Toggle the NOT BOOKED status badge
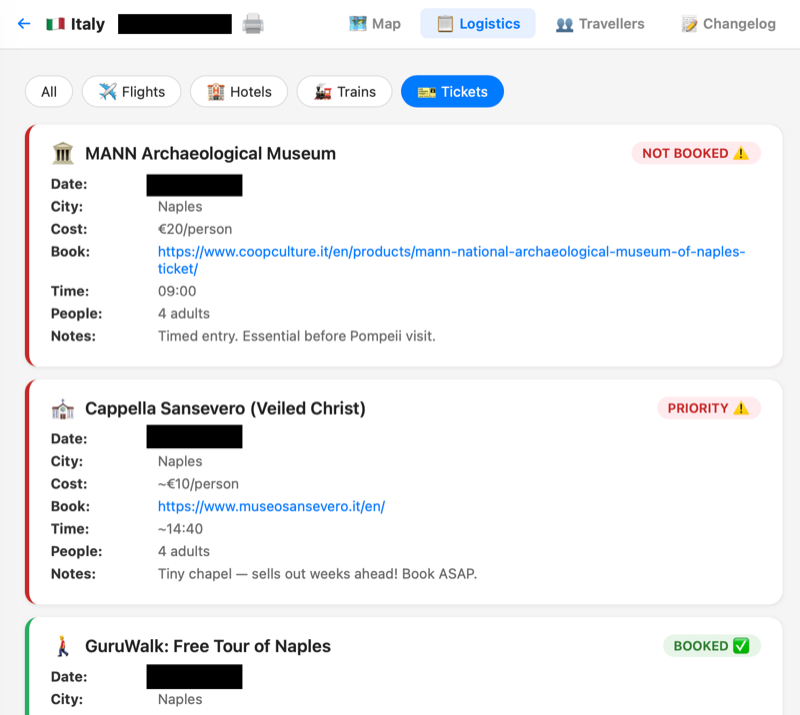800x715 pixels. click(695, 153)
